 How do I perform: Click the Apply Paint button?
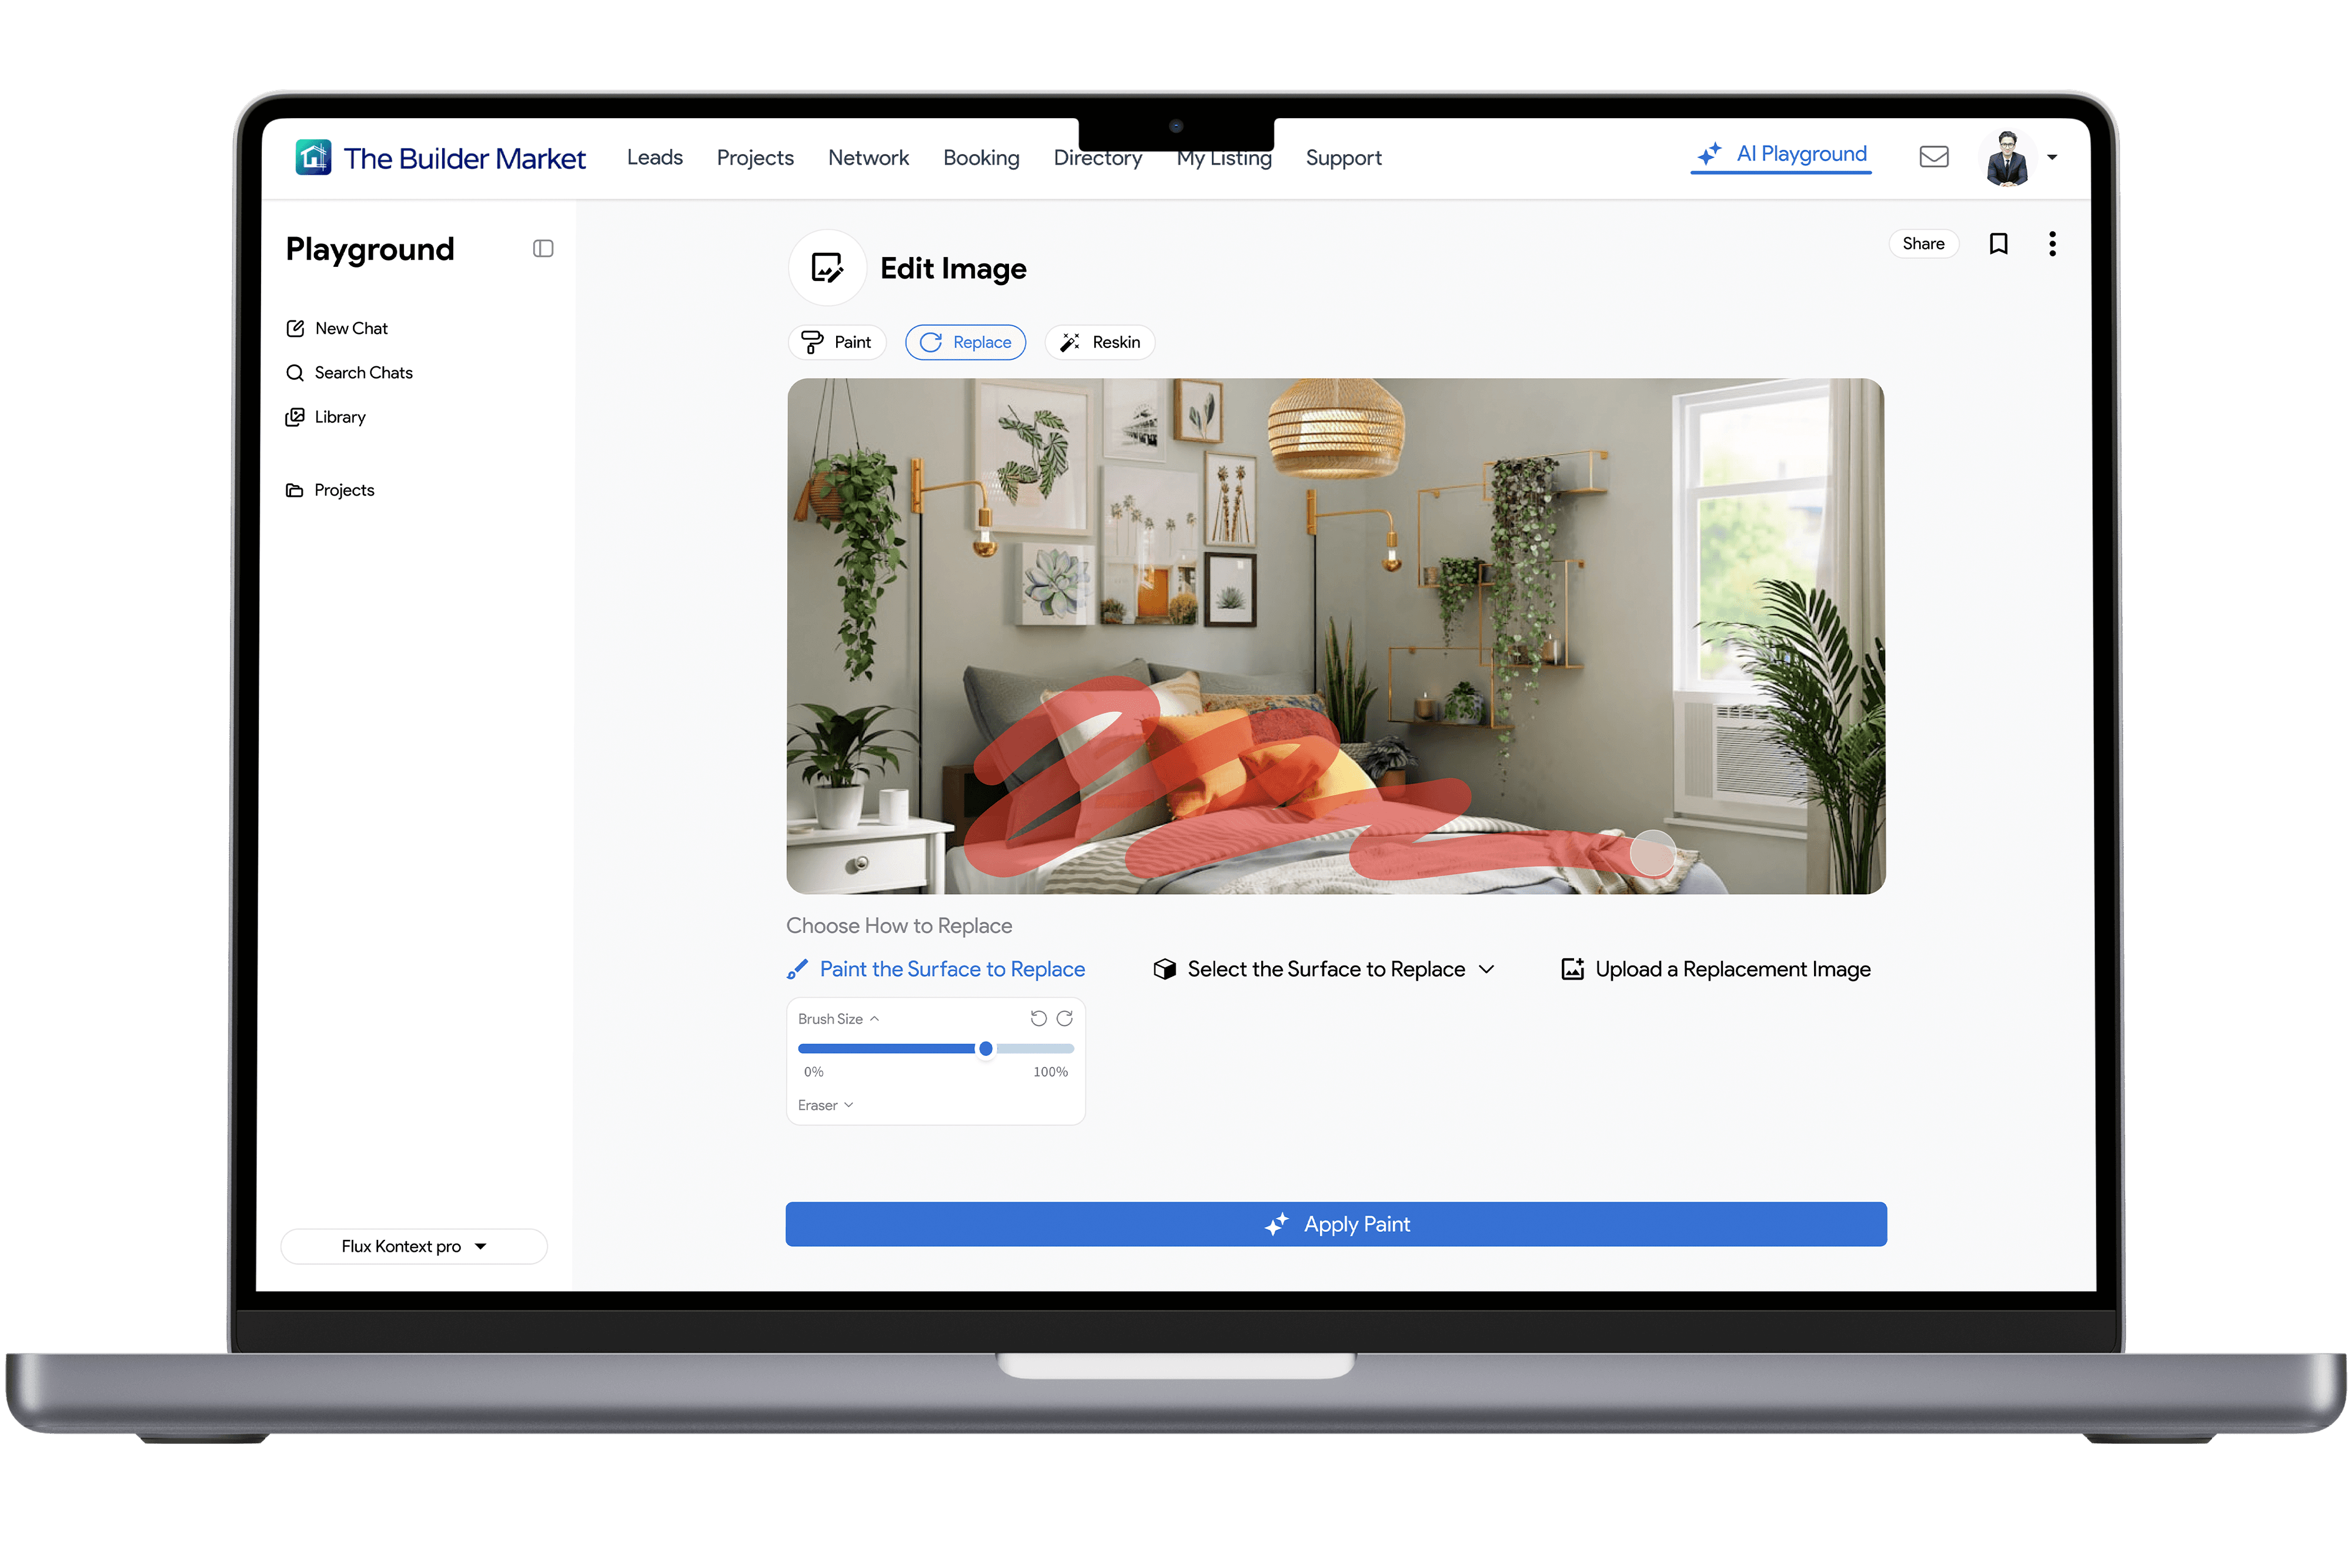[x=1336, y=1224]
